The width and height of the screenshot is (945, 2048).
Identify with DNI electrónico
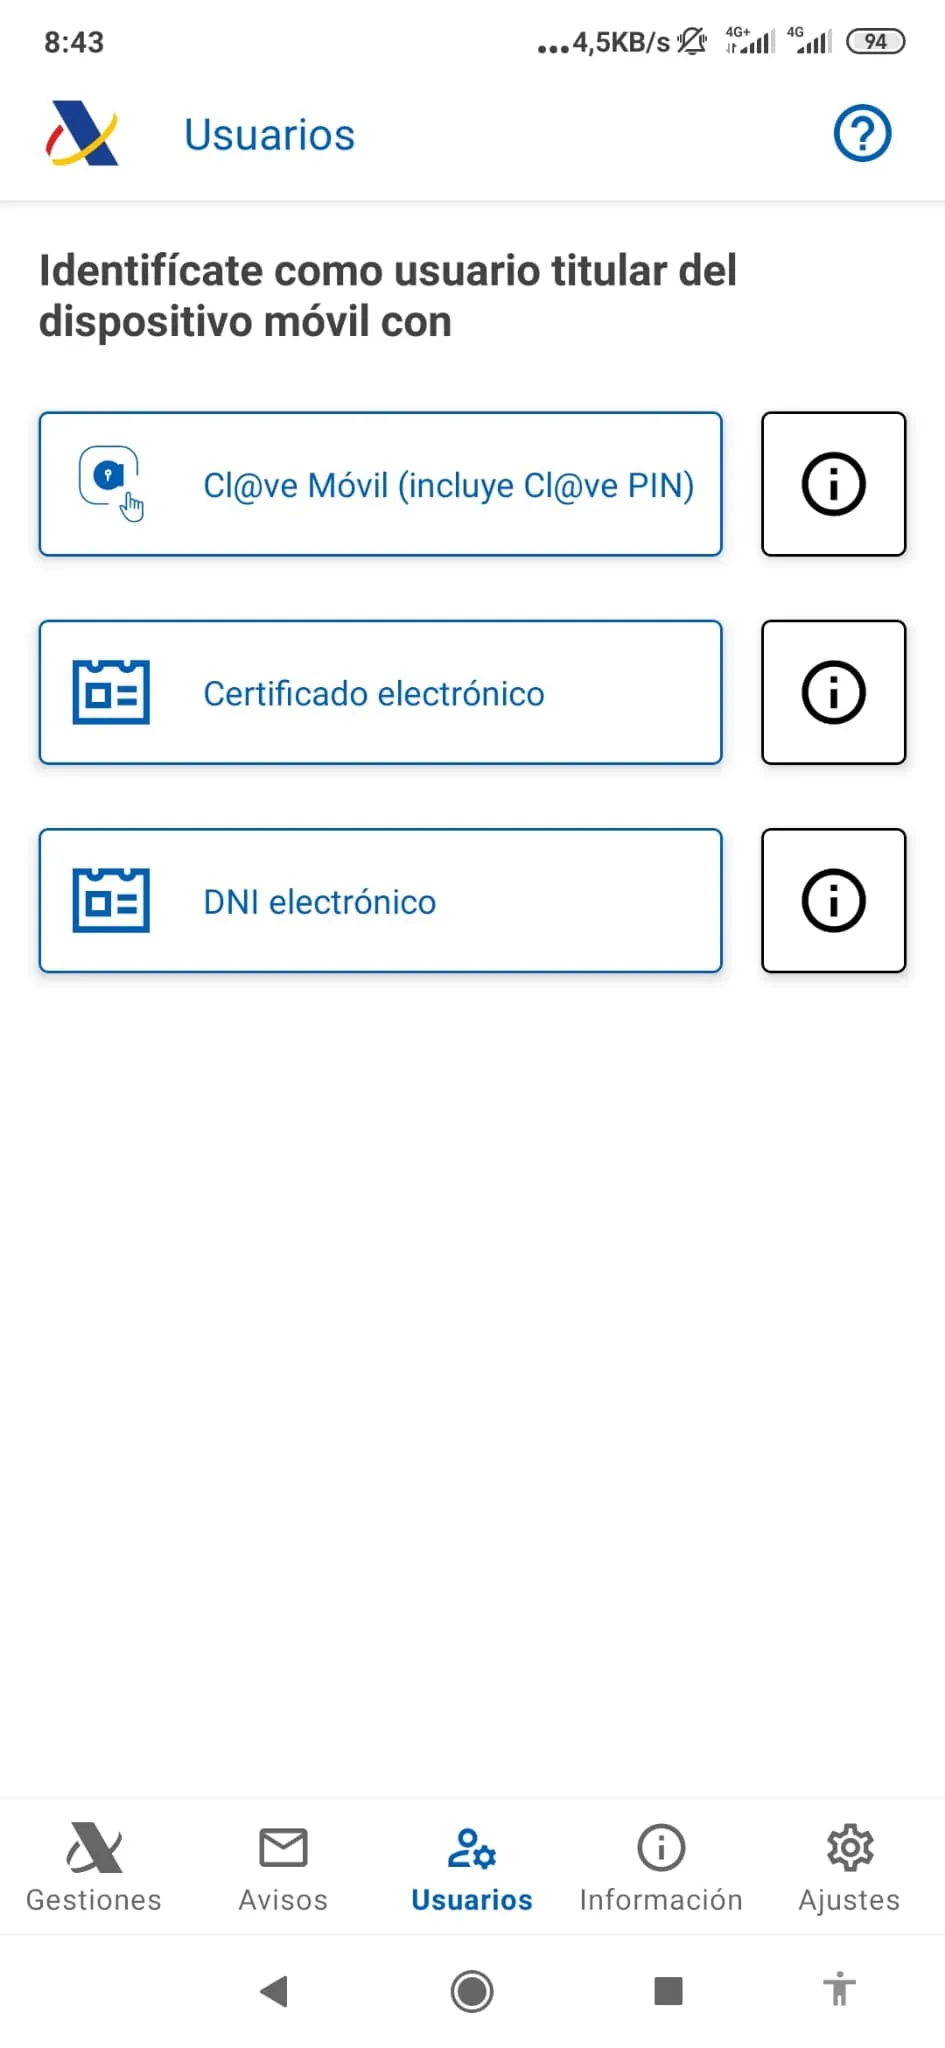pyautogui.click(x=320, y=901)
